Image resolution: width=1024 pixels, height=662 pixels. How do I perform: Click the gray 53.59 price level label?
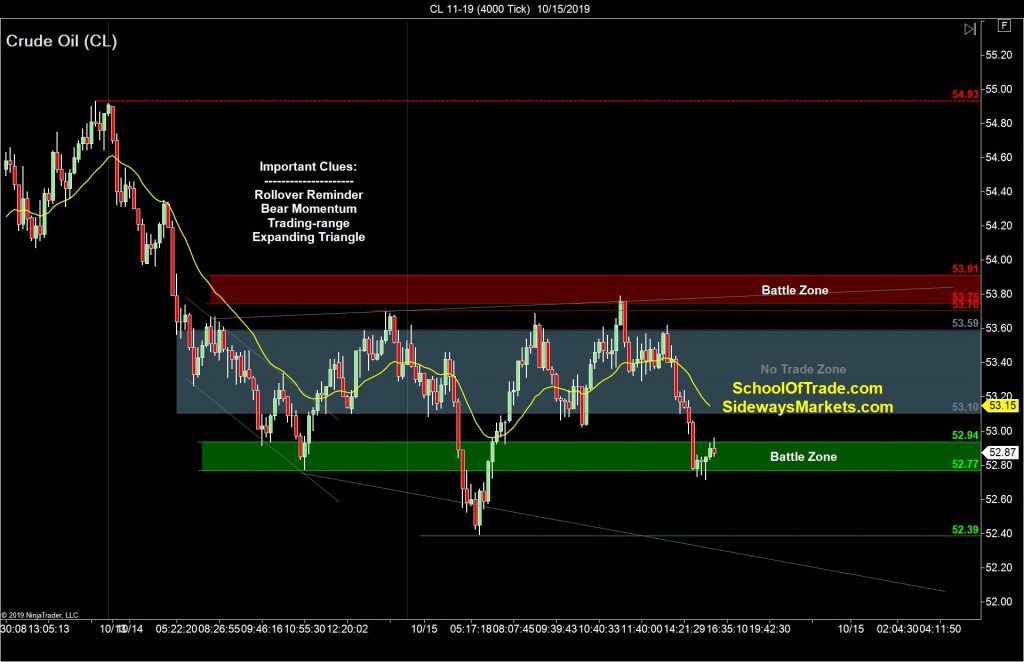click(x=965, y=323)
